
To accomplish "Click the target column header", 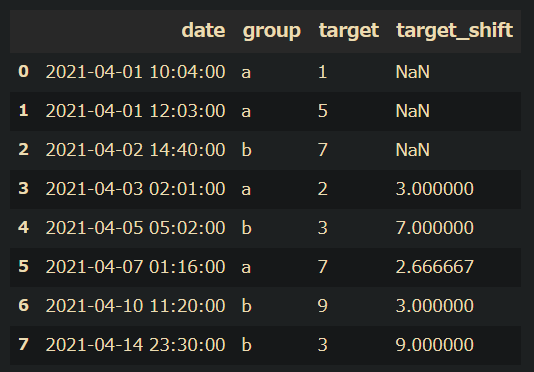I will coord(348,32).
